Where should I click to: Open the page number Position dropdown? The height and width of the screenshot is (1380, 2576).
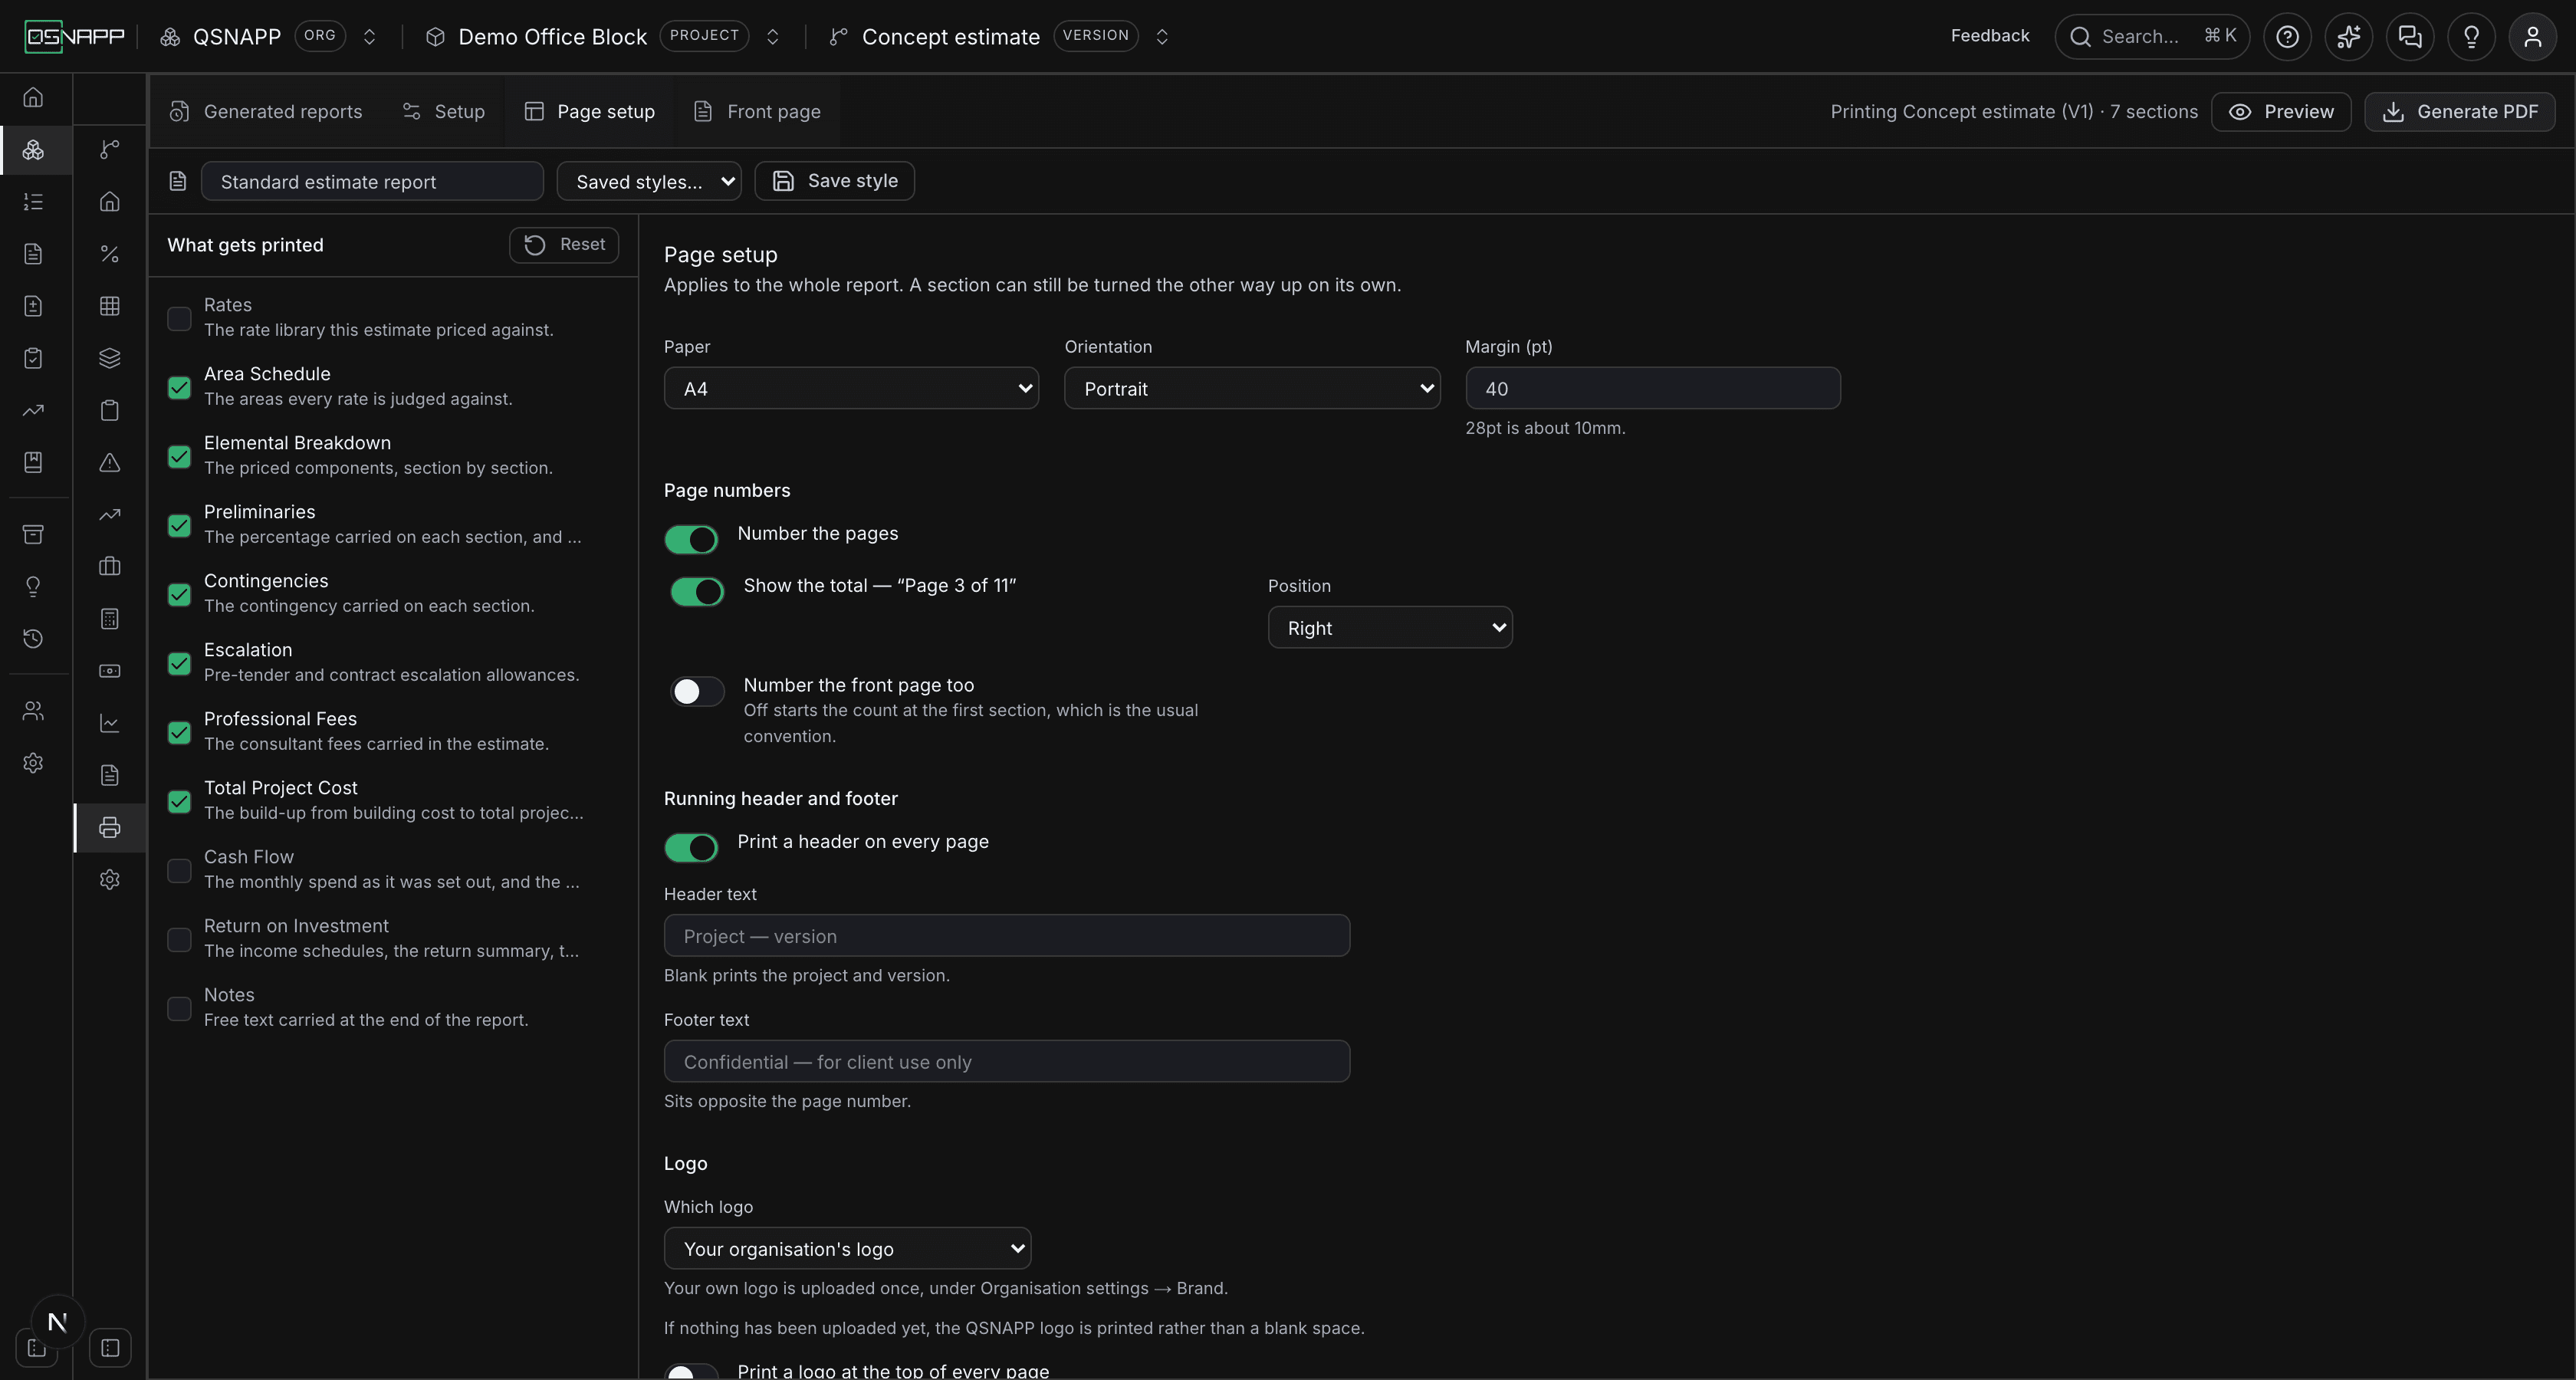(1390, 627)
